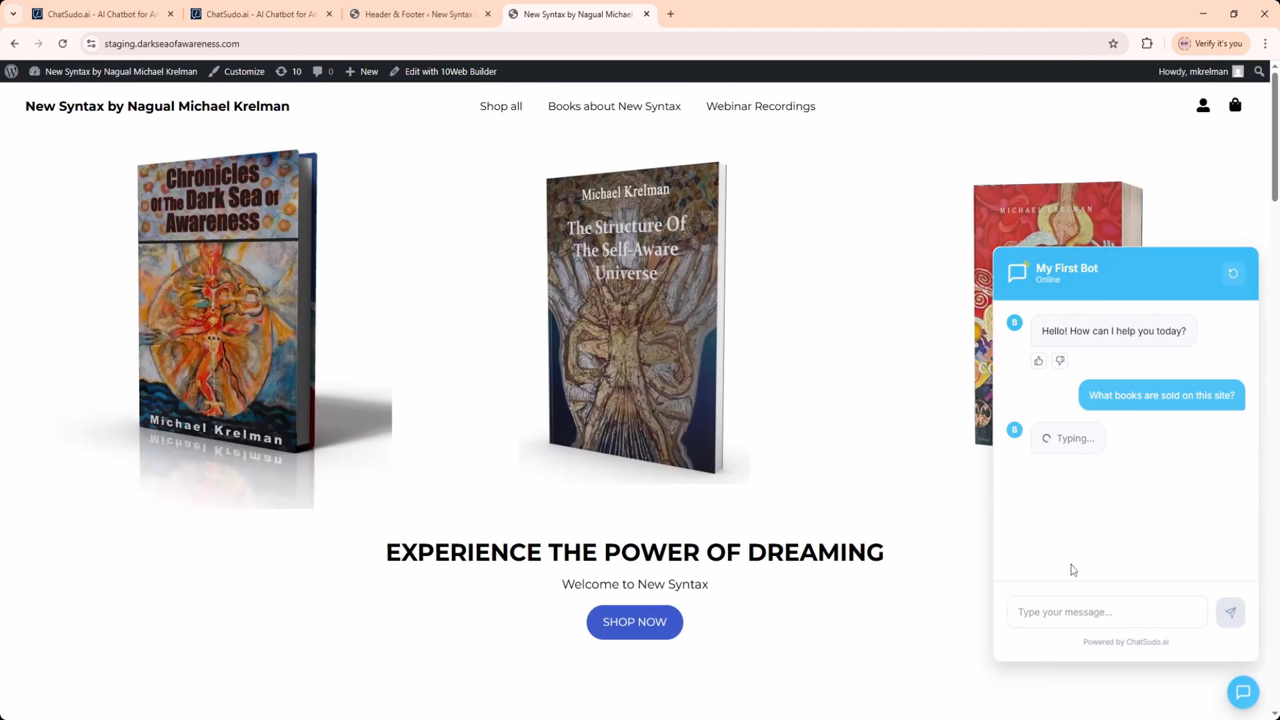Screen dimensions: 1280x720
Task: Click the Chronicles of the Dark Sea book cover
Action: [227, 302]
